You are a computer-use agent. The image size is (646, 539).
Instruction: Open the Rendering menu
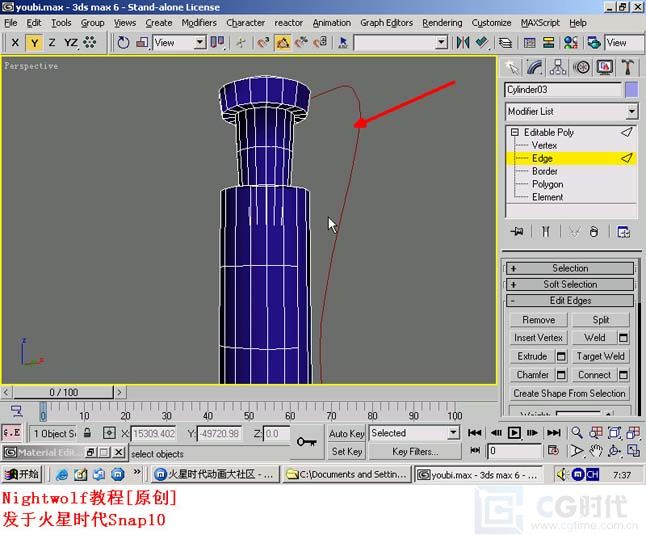(442, 23)
